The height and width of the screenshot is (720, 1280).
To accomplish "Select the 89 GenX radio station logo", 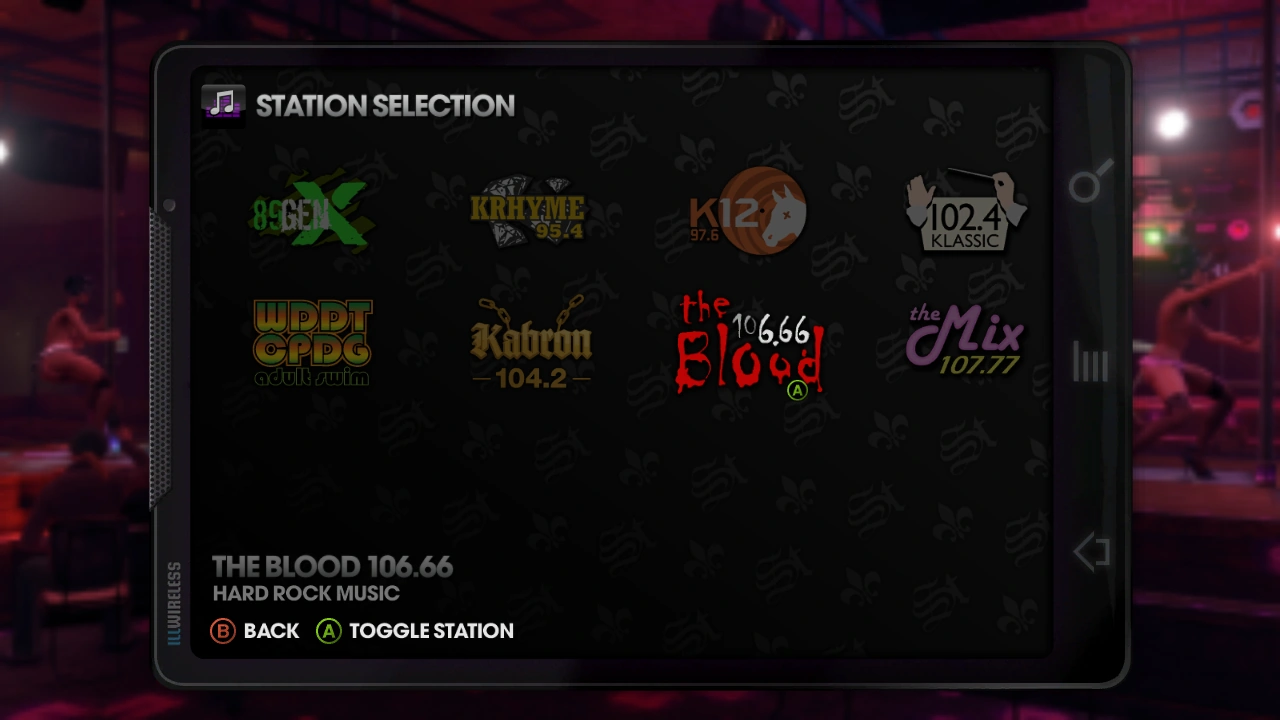I will click(x=310, y=213).
